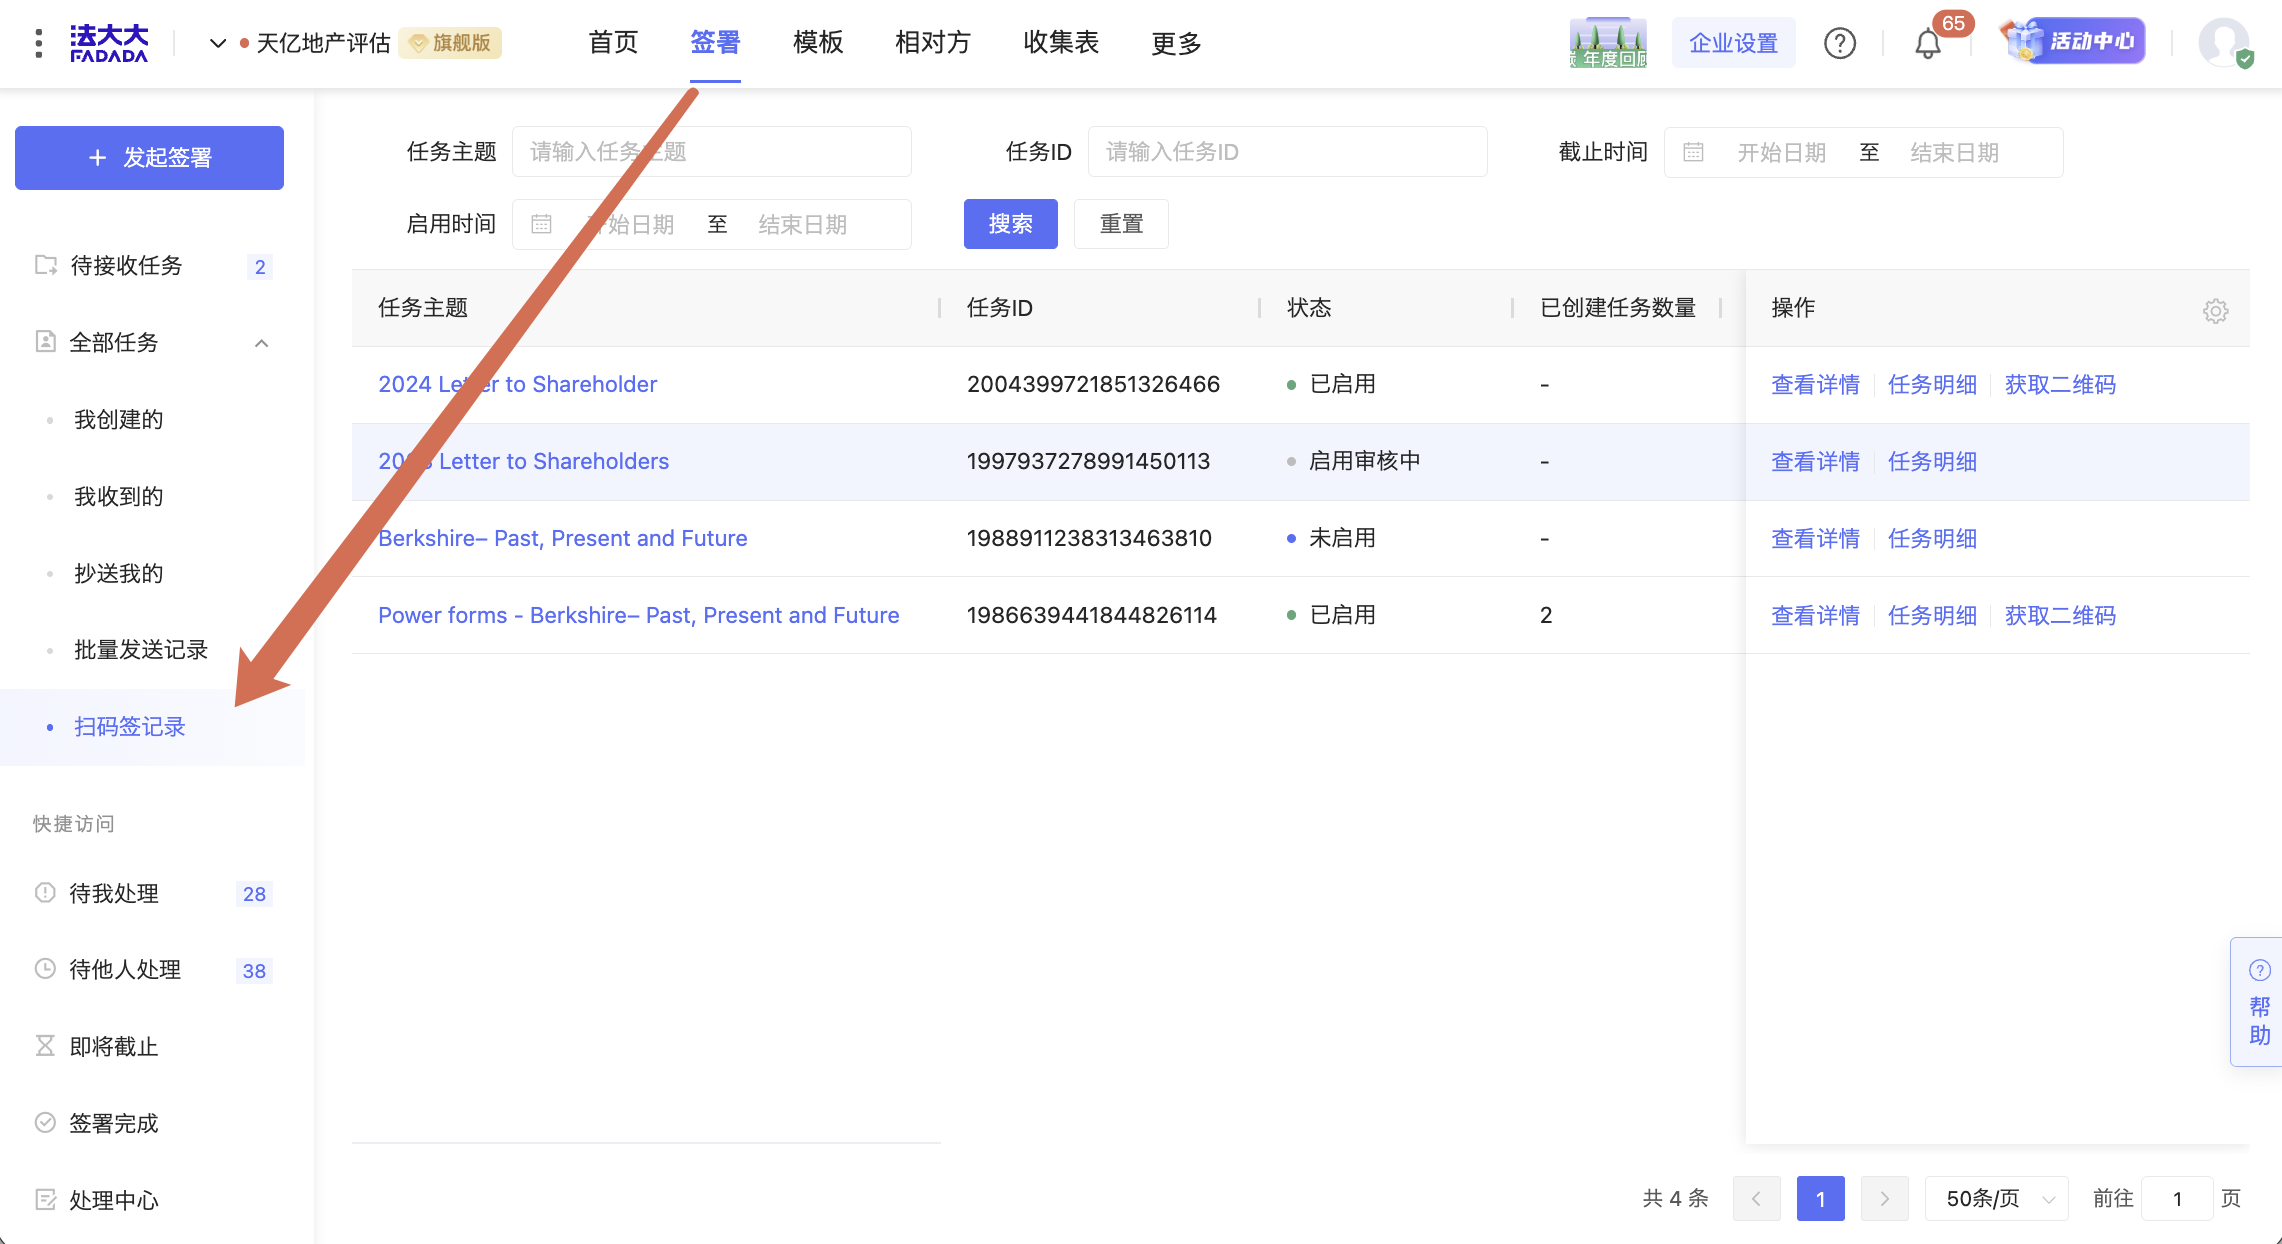Click 获取二维码 for Power forms row

2059,615
